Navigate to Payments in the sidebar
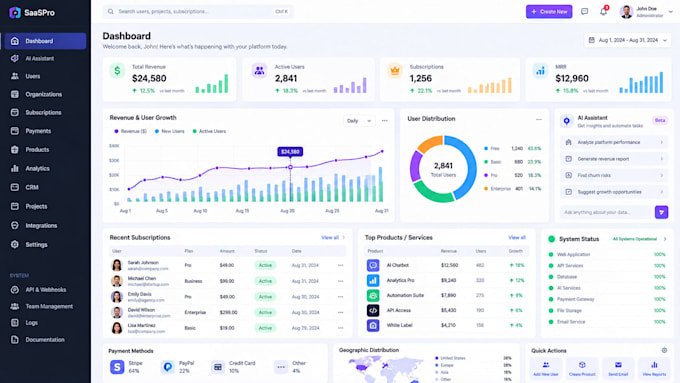 [46, 131]
